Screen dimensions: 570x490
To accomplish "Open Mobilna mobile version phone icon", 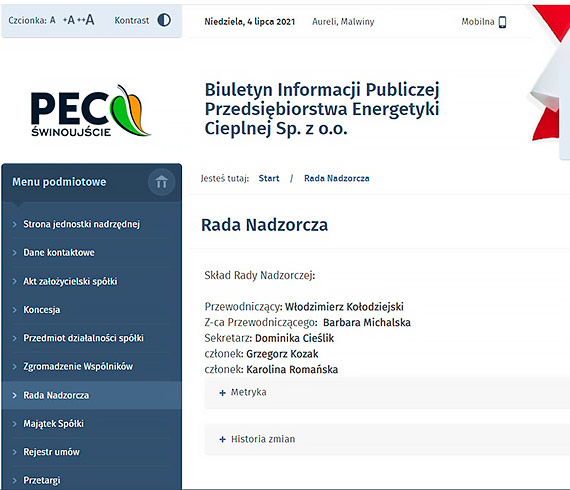I will (502, 22).
